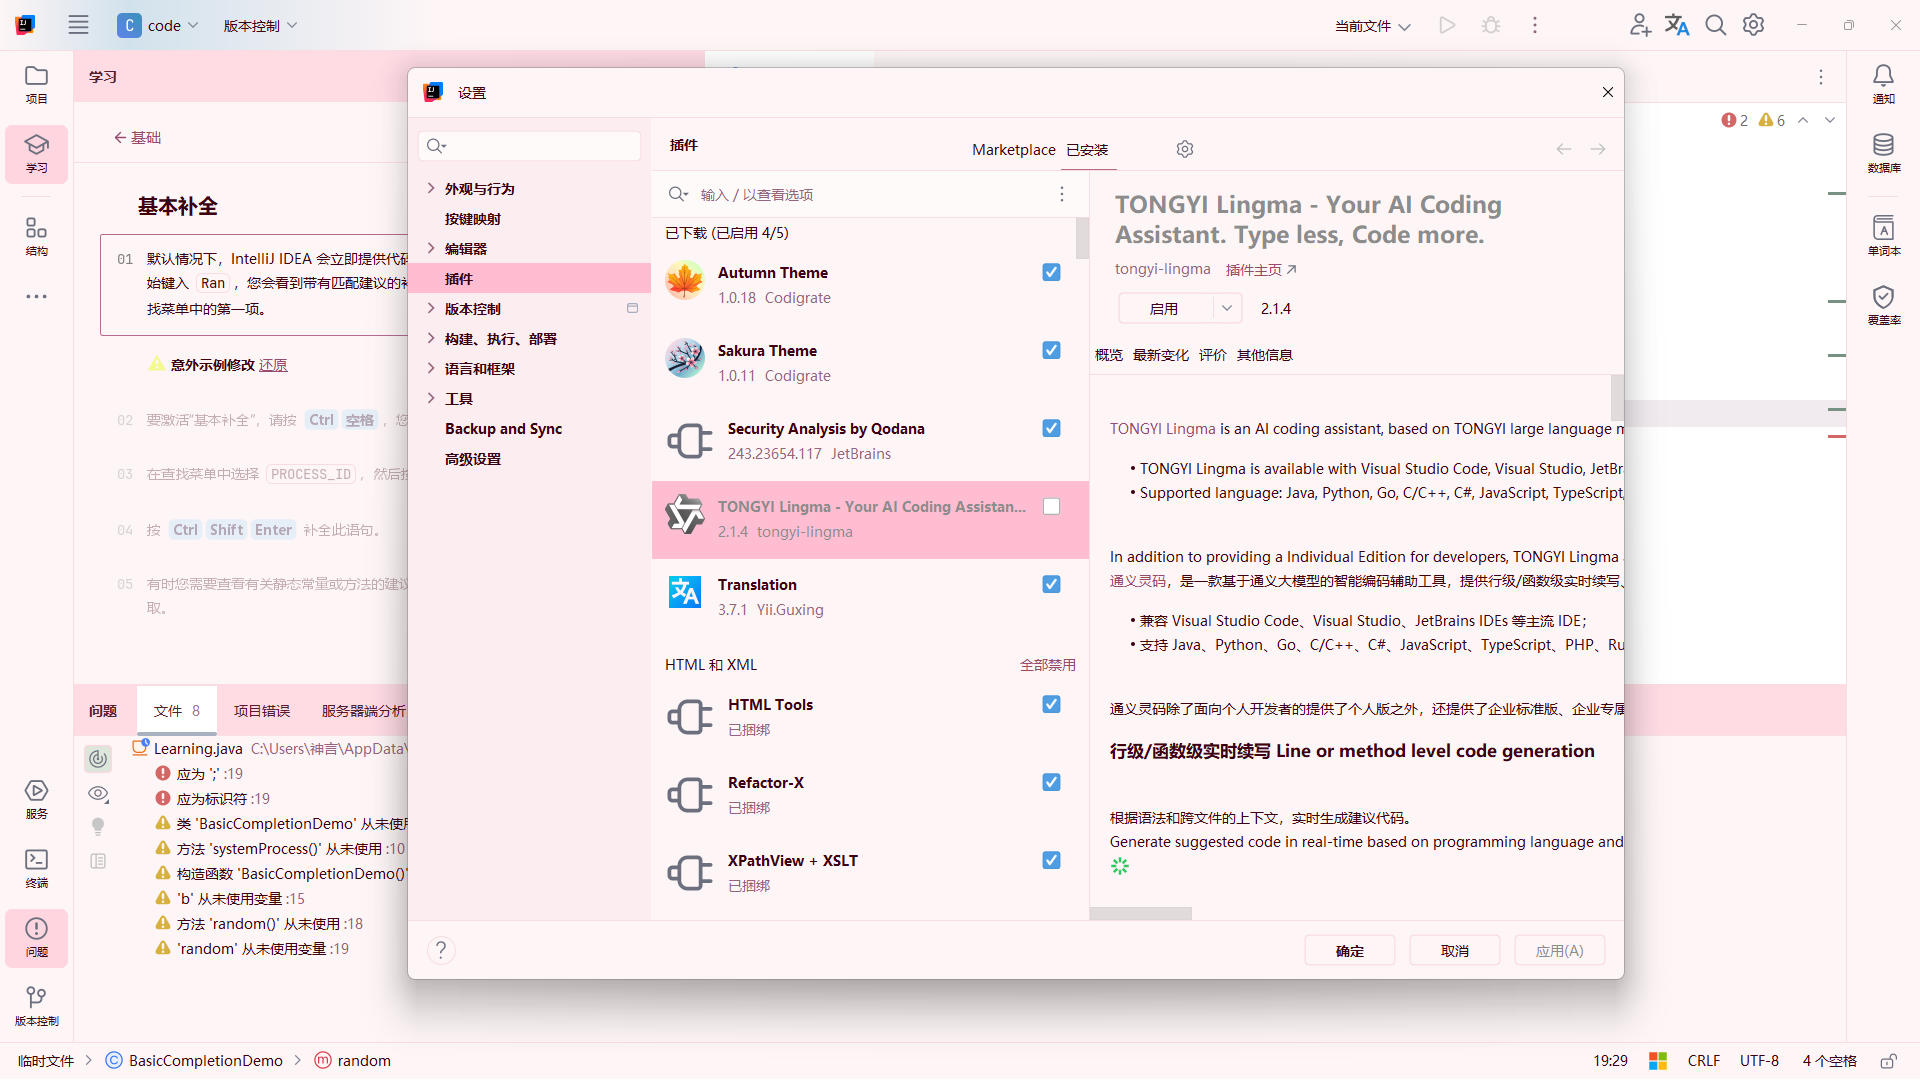Click the 确定 button
Viewport: 1920px width, 1080px height.
point(1349,950)
